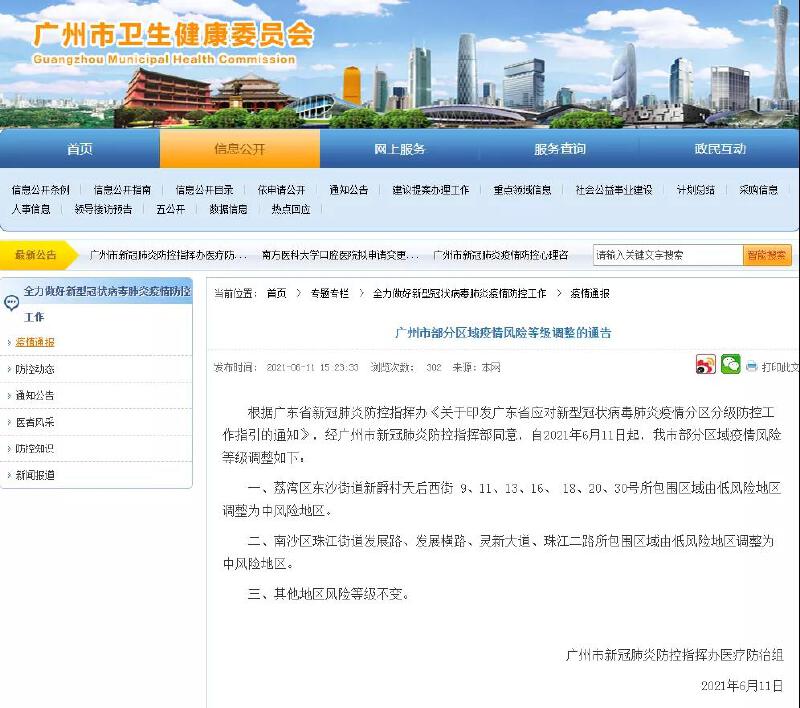Click the sidebar heart-shield logo icon
The width and height of the screenshot is (800, 708).
tap(12, 299)
